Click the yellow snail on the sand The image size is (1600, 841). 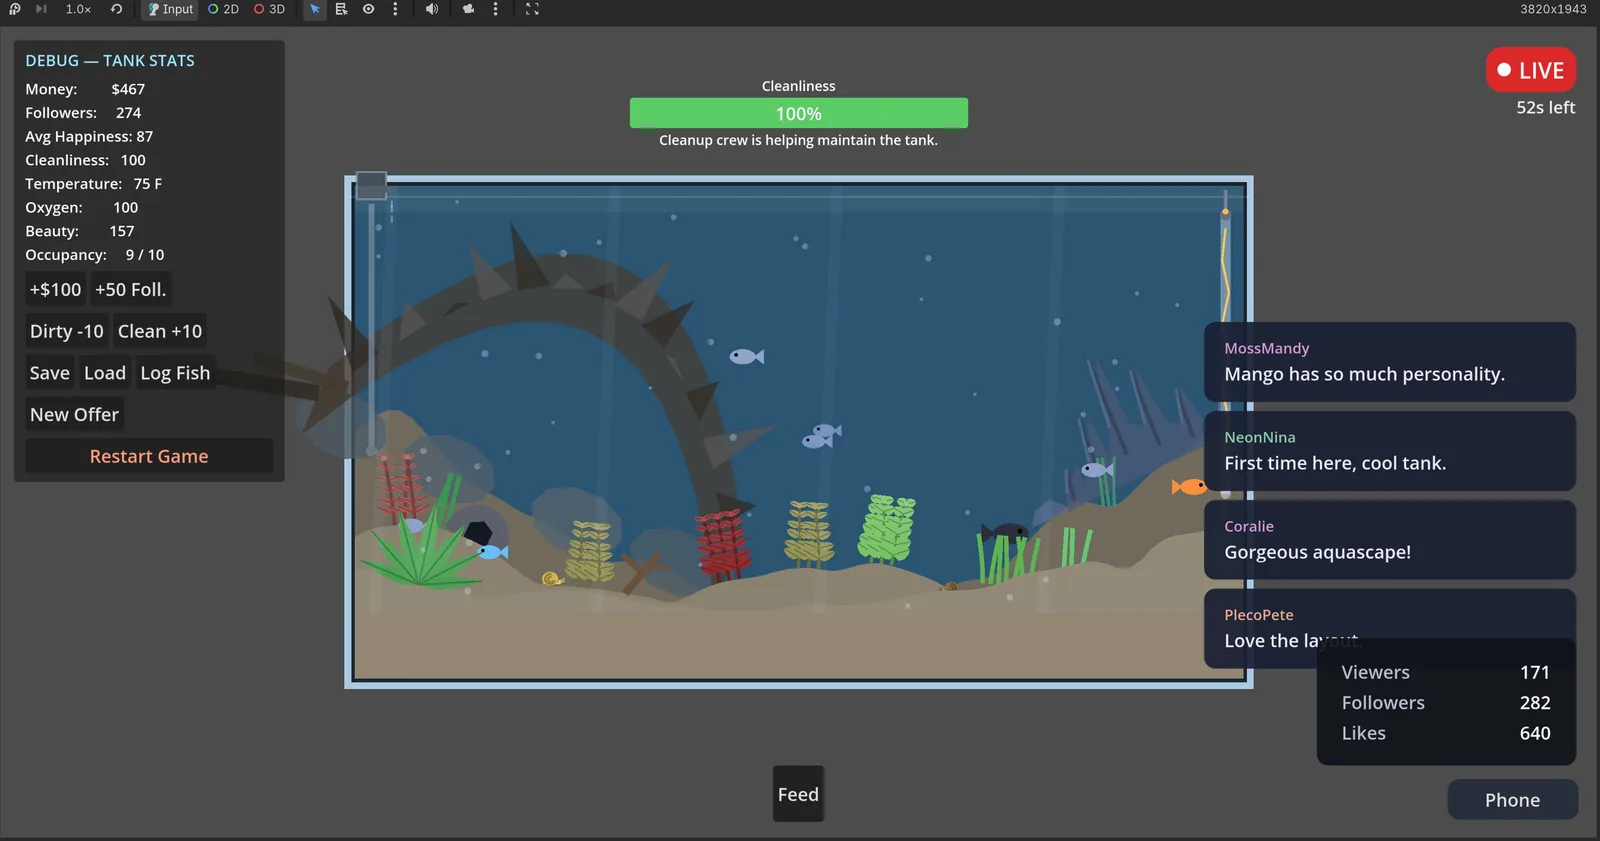point(552,578)
